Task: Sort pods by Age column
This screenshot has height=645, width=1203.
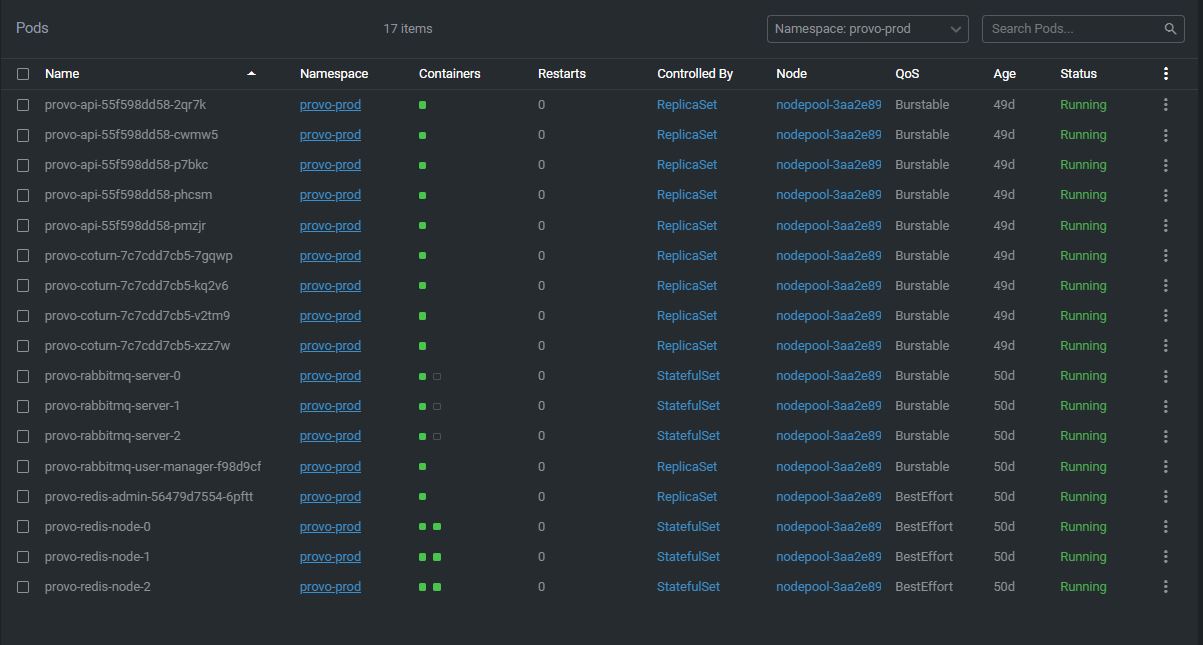Action: pos(1004,74)
